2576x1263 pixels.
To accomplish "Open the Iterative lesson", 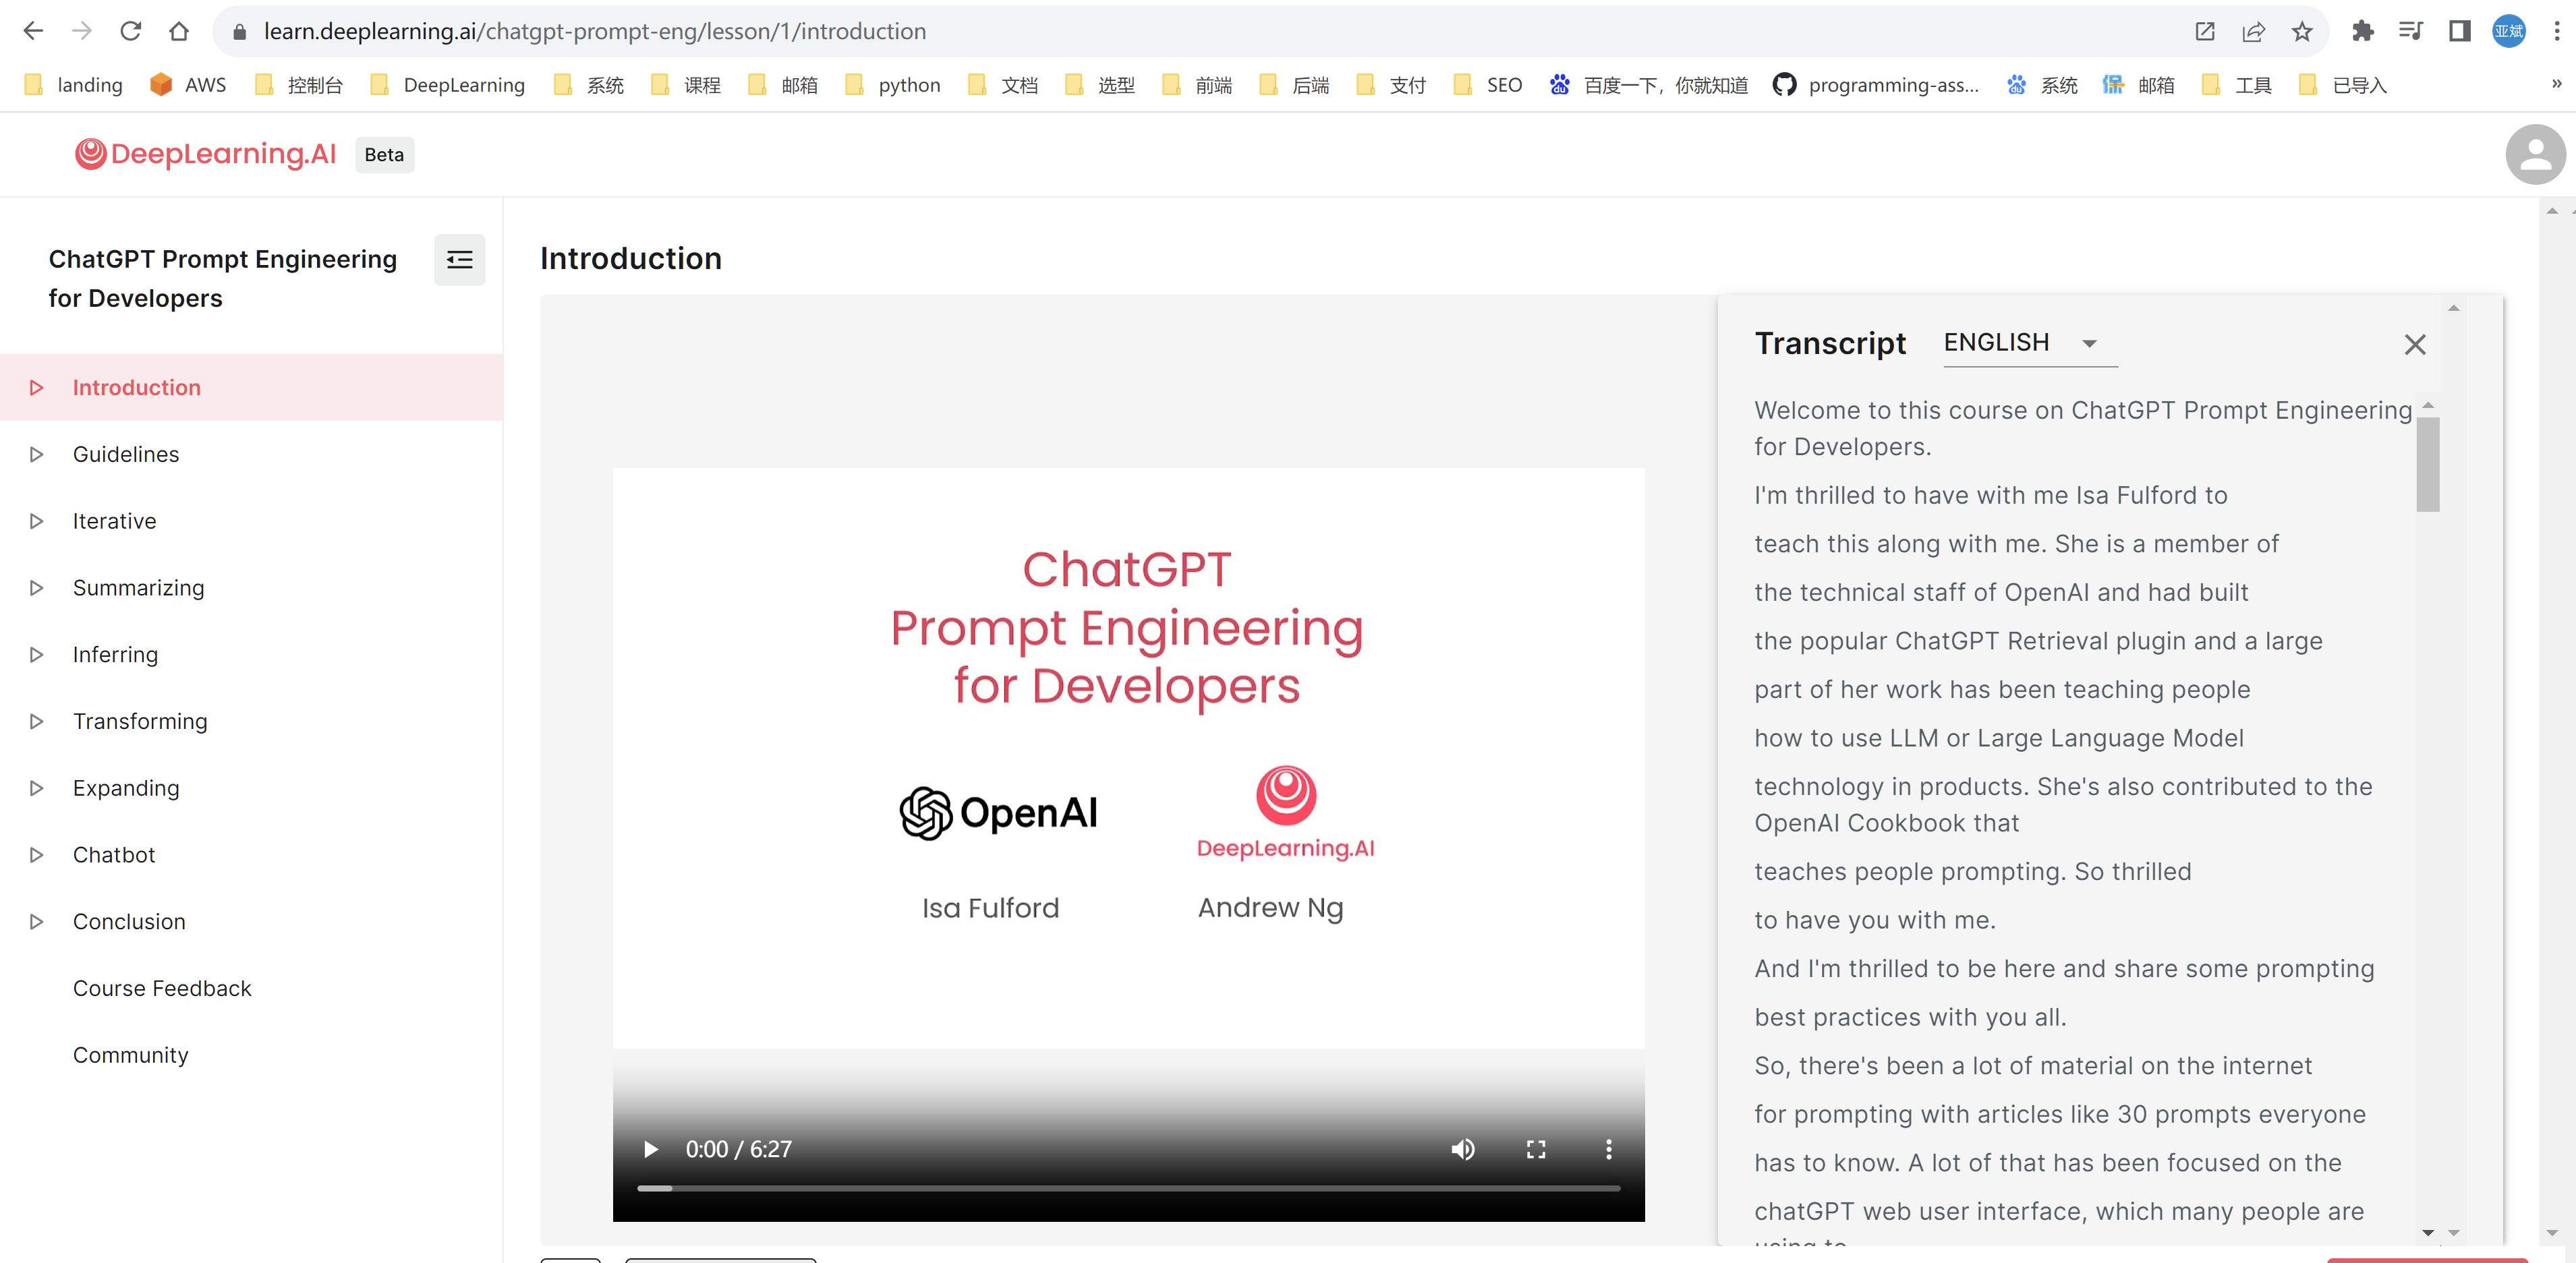I will pos(251,521).
